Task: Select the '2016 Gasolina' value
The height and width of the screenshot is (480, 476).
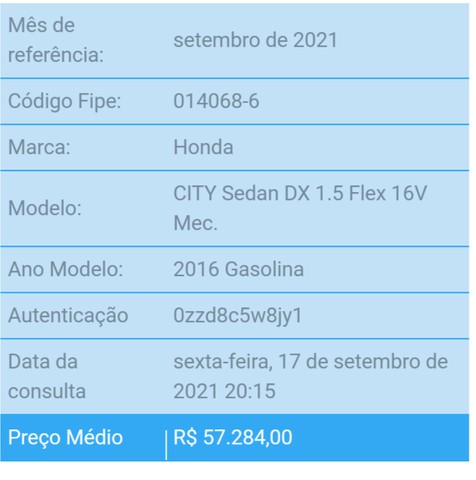Action: click(x=239, y=269)
